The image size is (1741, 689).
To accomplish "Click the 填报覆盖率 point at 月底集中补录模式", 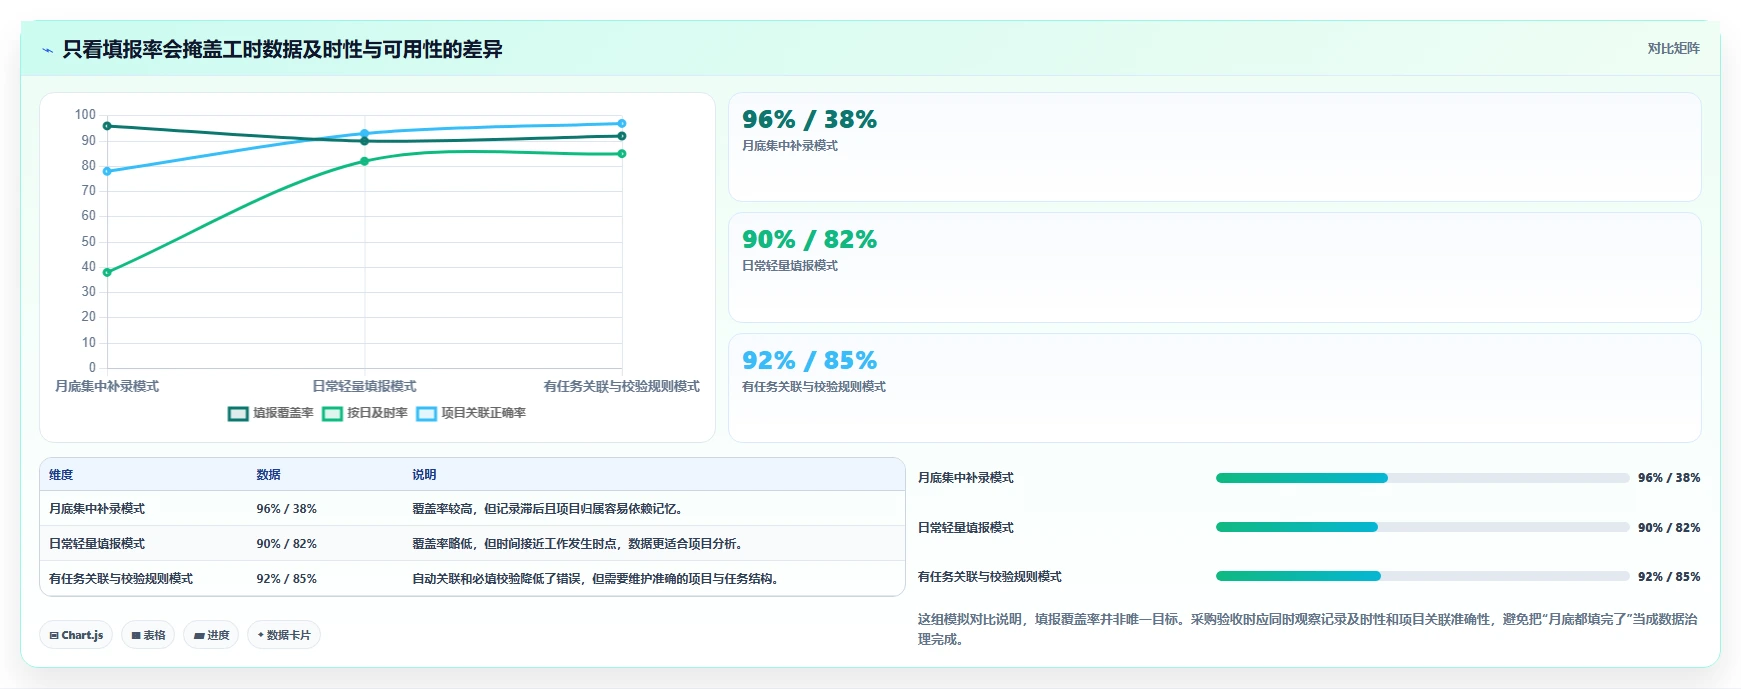I will point(107,126).
